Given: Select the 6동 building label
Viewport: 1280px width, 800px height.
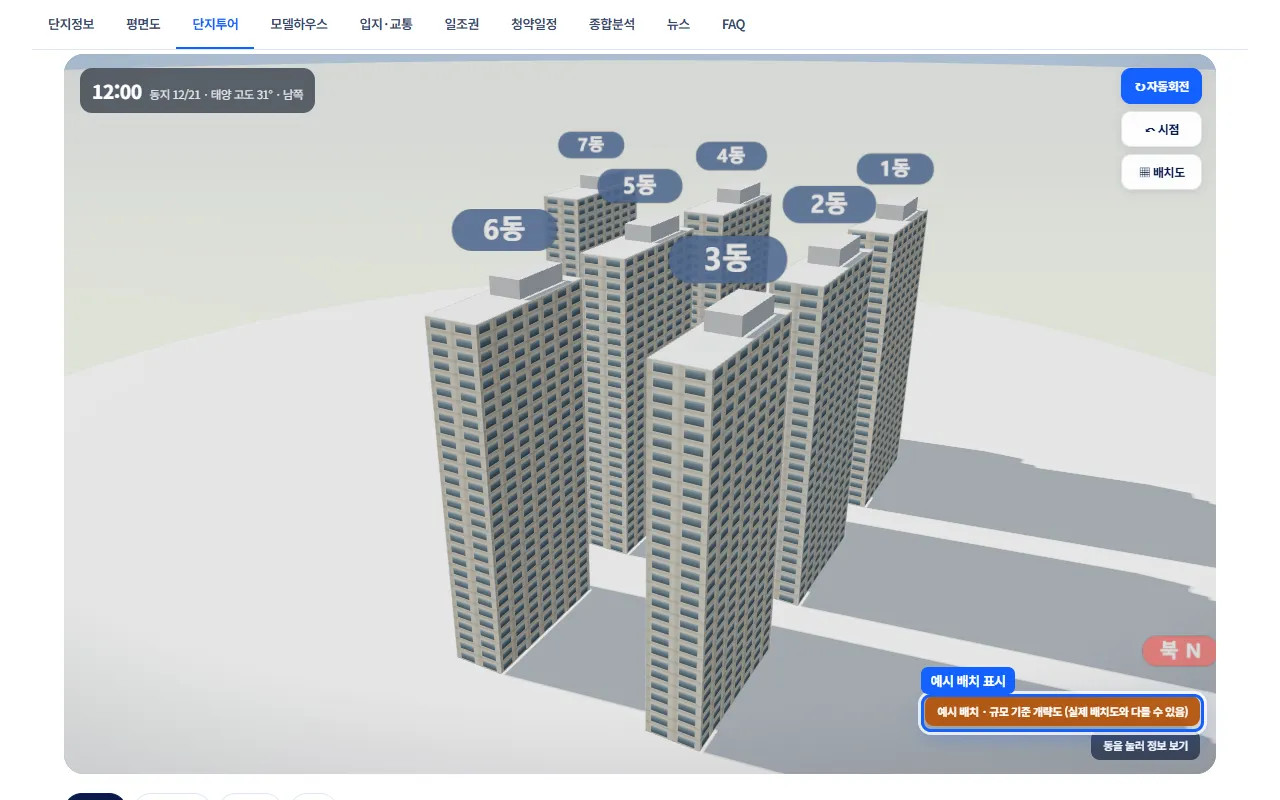Looking at the screenshot, I should point(504,230).
